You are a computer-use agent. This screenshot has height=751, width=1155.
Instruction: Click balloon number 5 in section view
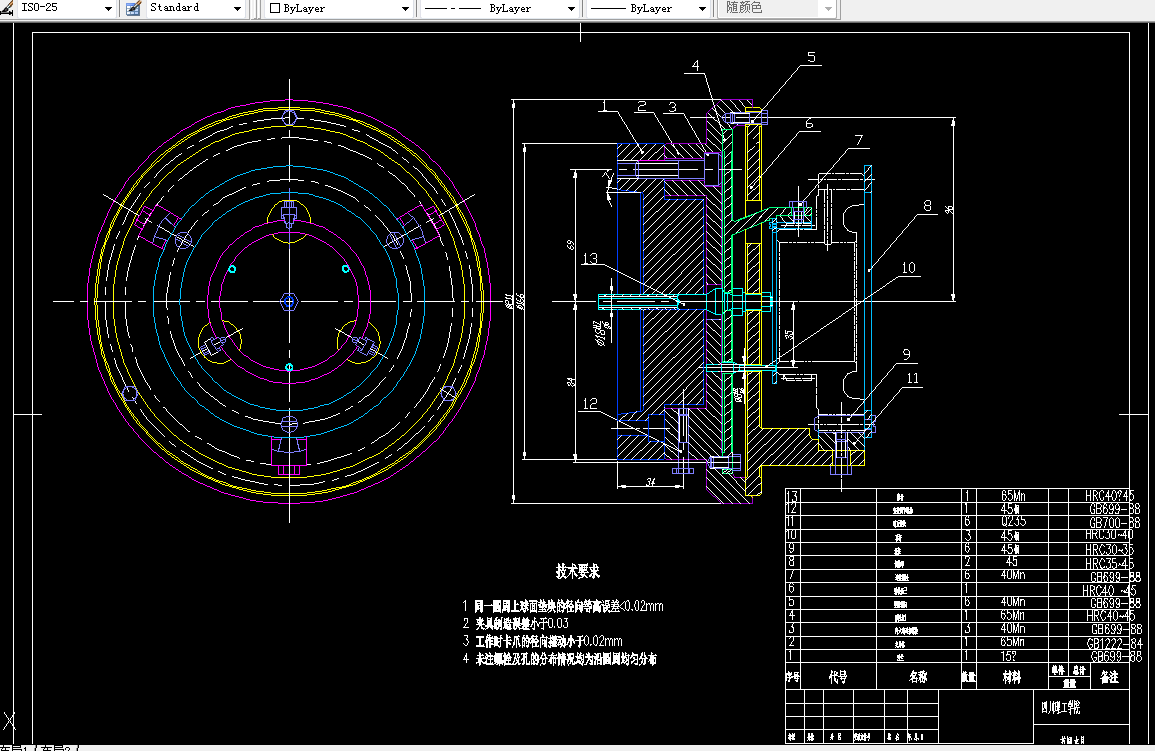[811, 57]
